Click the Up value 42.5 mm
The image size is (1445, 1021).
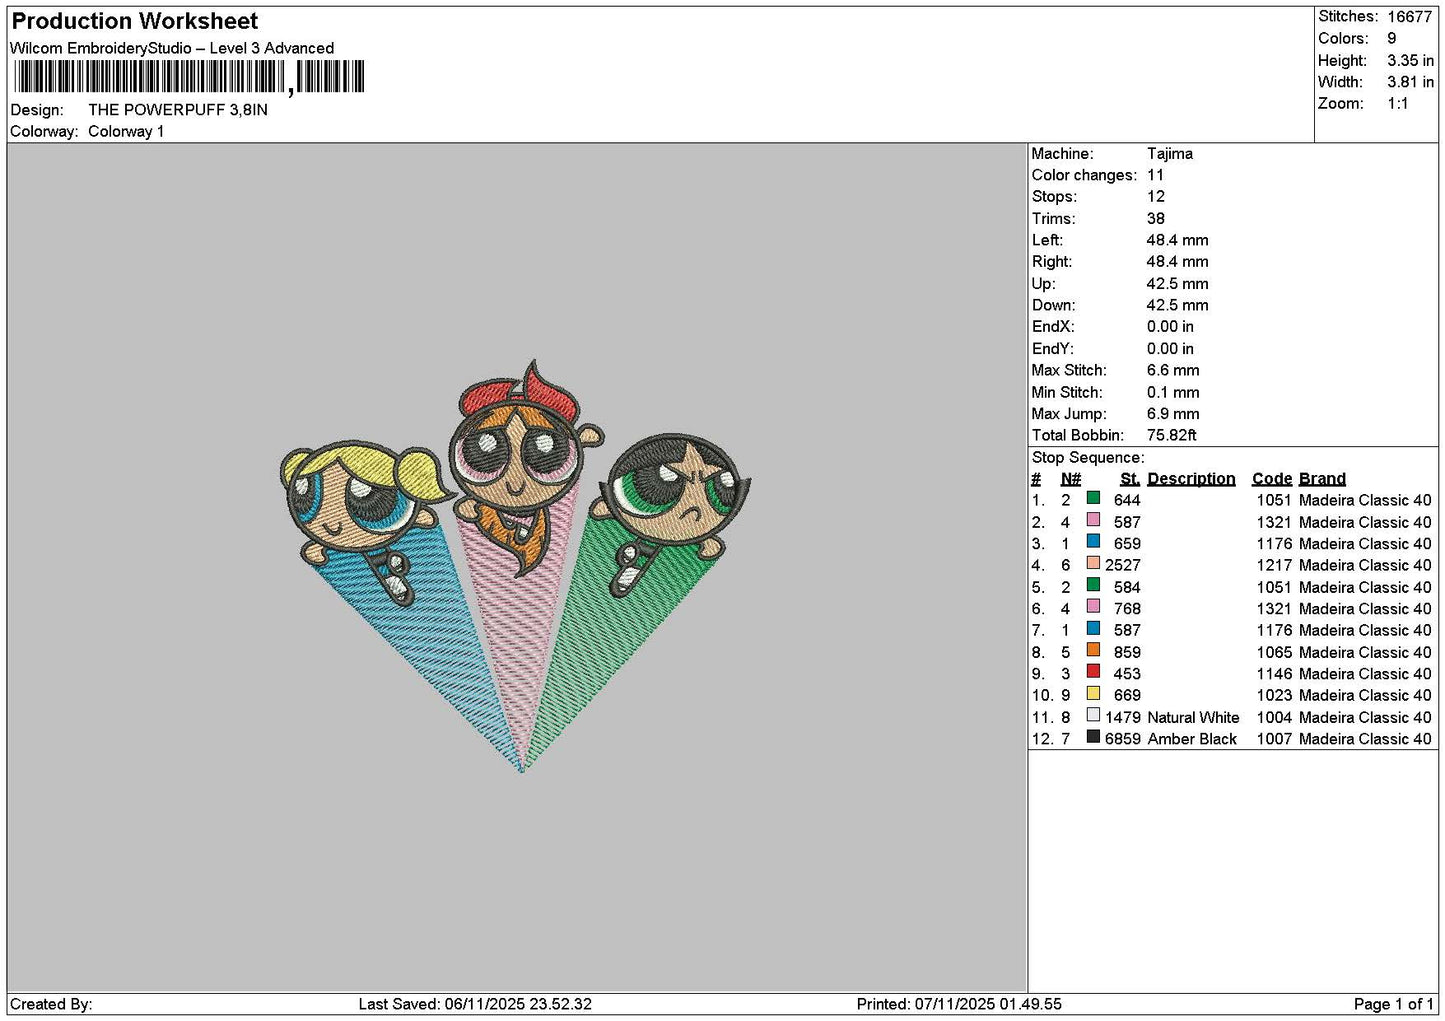[1178, 284]
